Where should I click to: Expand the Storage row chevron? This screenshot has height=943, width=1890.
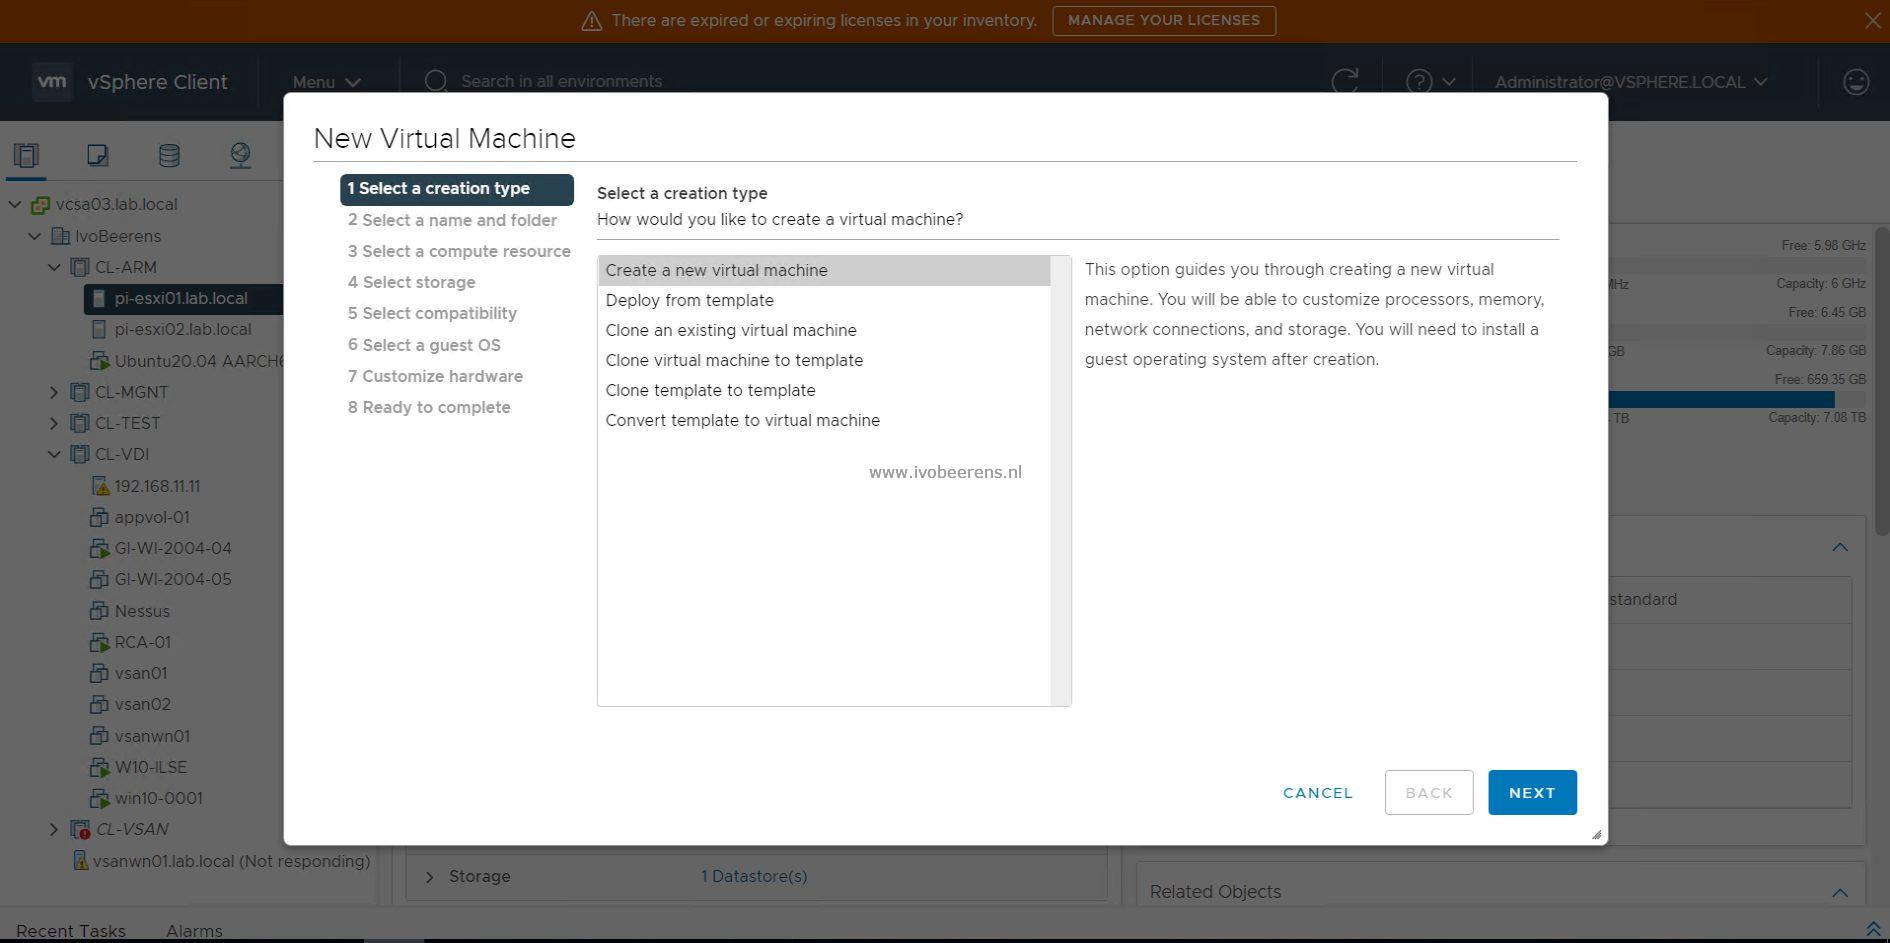pos(429,877)
